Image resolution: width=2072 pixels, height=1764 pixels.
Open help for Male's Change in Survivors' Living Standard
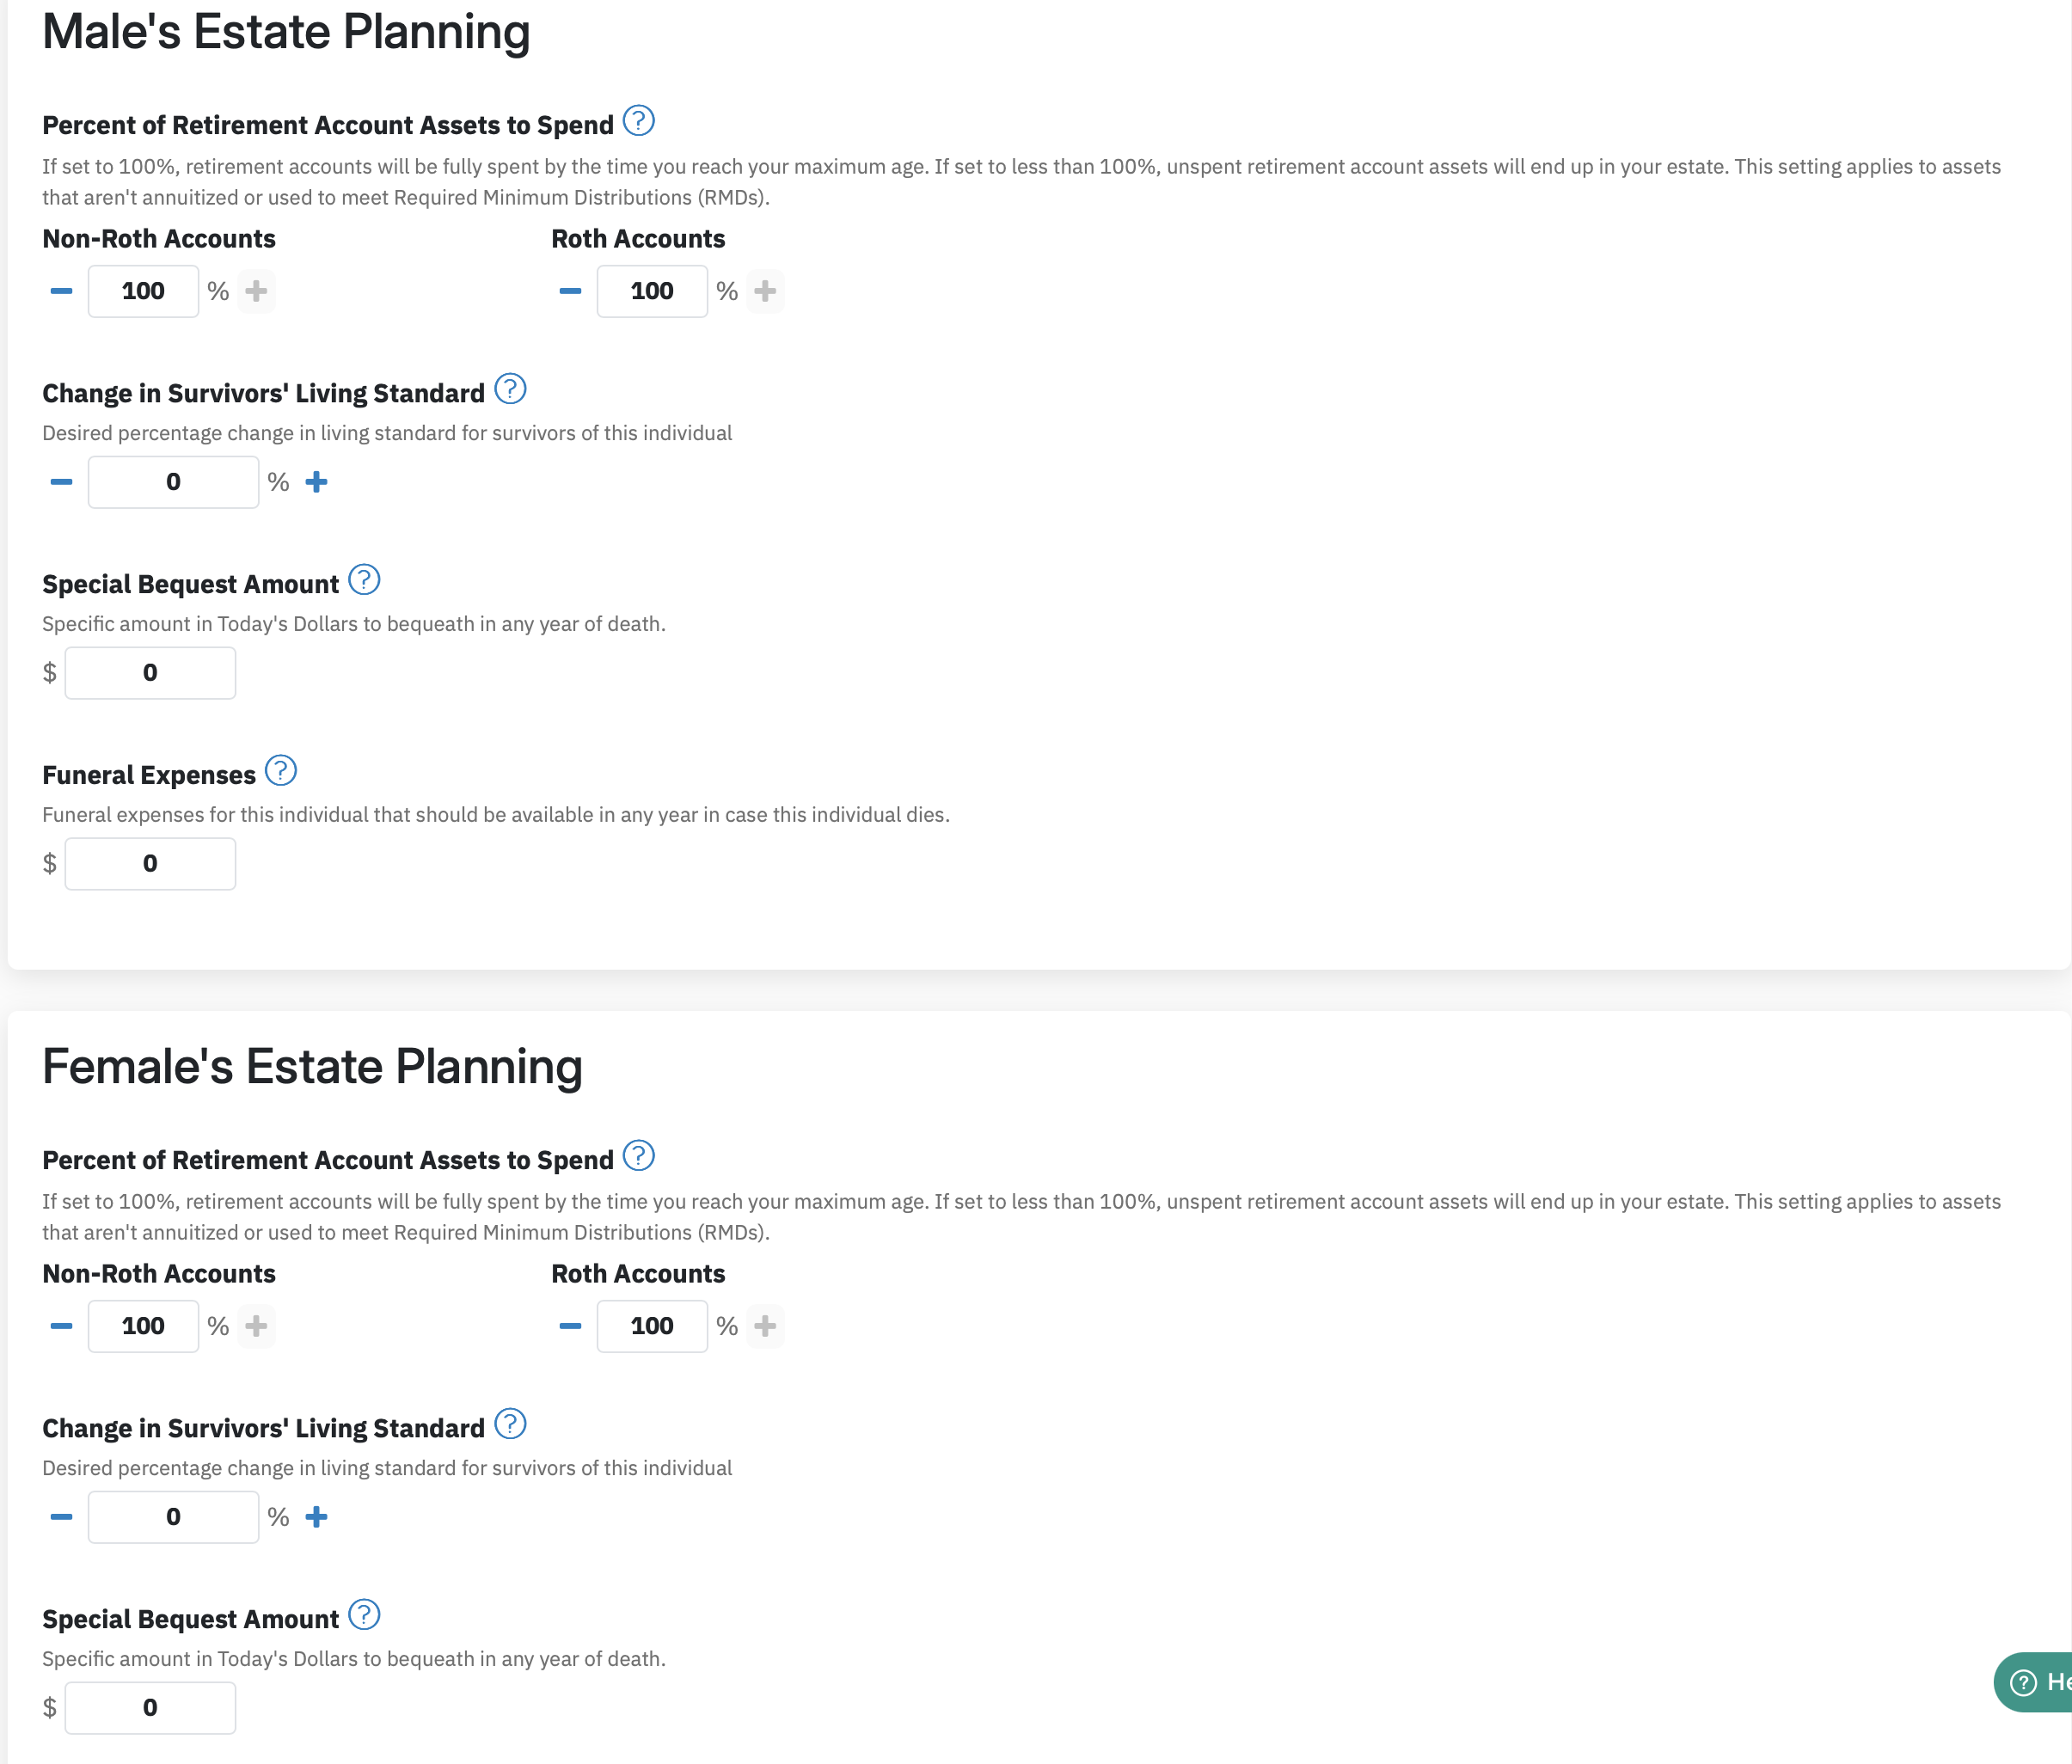pos(510,389)
